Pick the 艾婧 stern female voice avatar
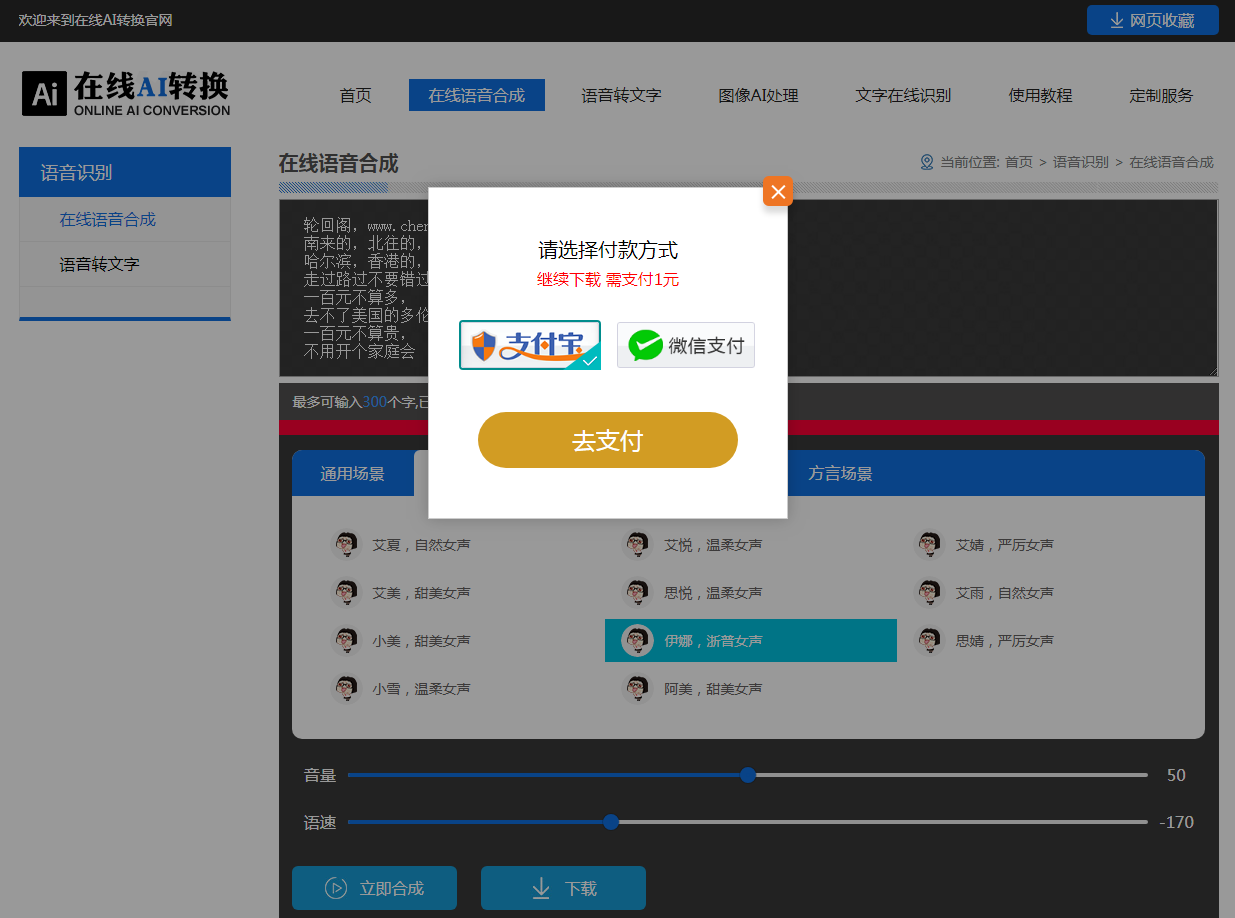Screen dimensions: 1235x918 click(929, 545)
